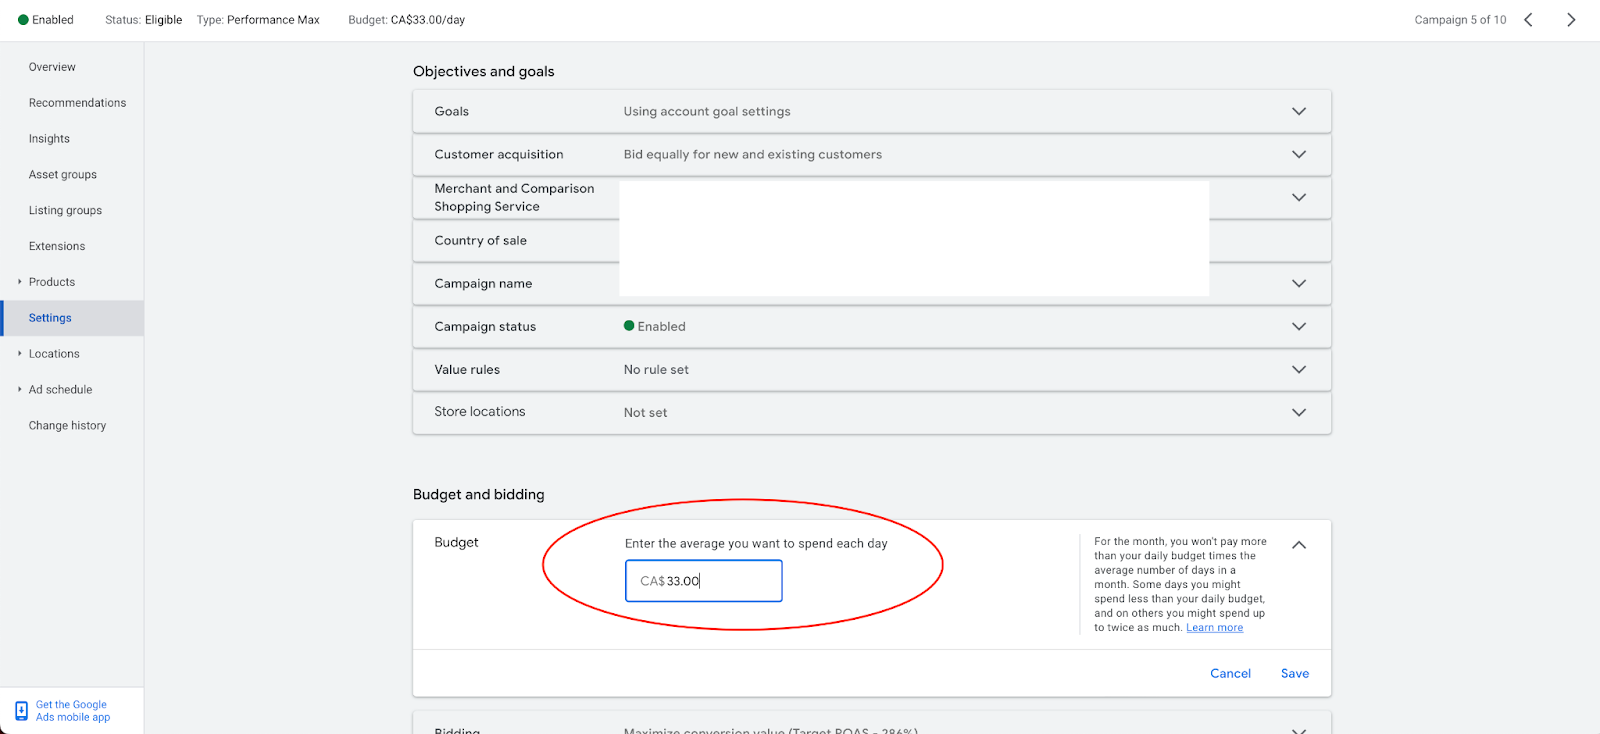The width and height of the screenshot is (1600, 734).
Task: Expand the Products sidebar arrow
Action: (x=20, y=282)
